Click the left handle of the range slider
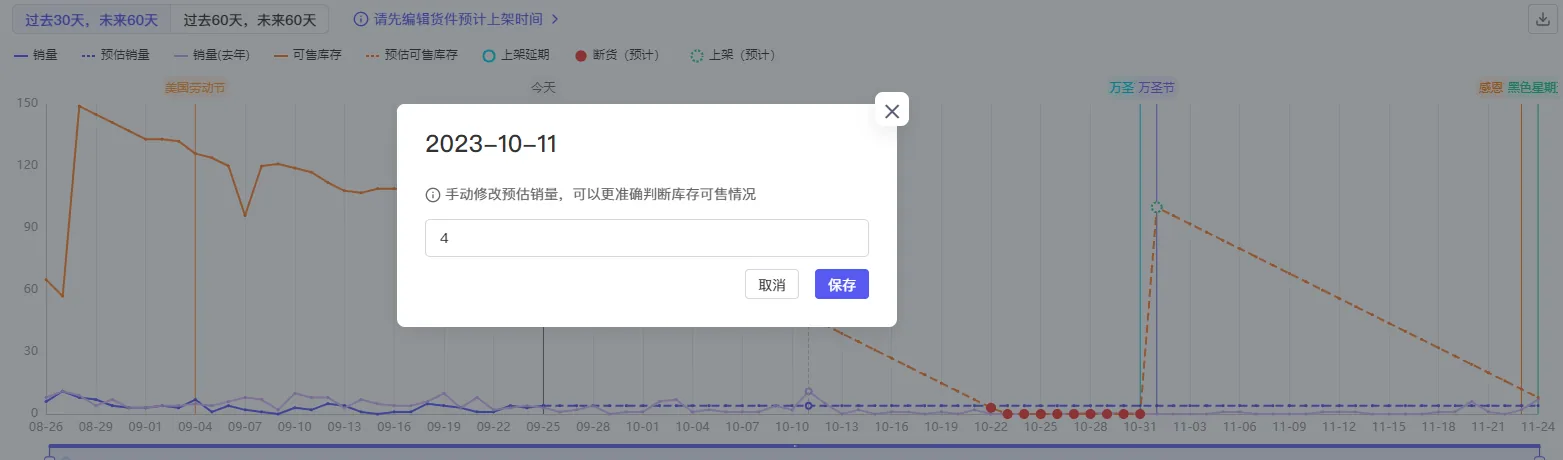Viewport: 1563px width, 460px height. tap(49, 456)
